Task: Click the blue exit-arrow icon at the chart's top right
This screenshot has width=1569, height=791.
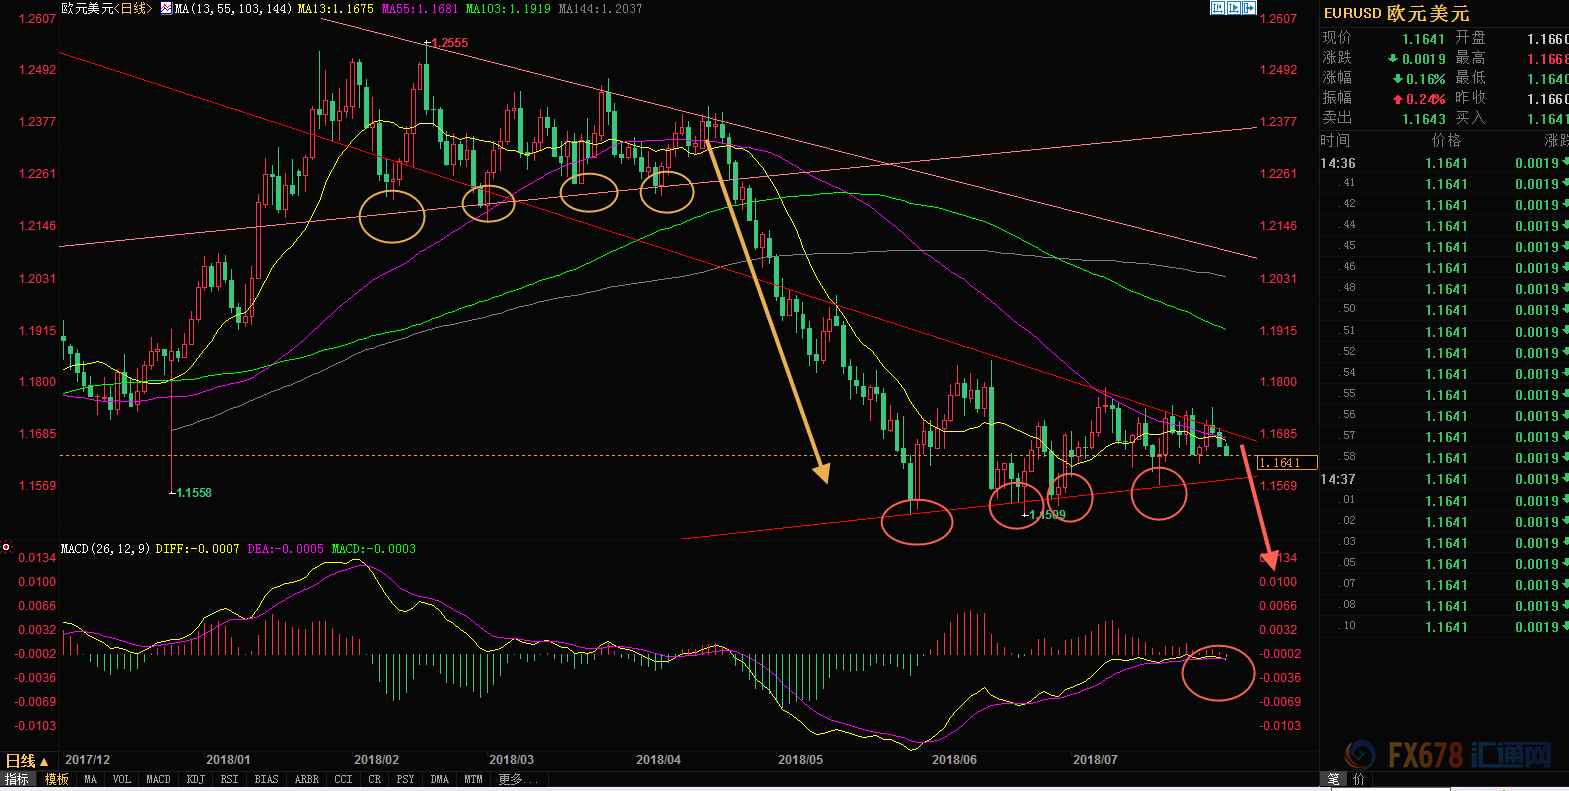Action: click(x=1249, y=8)
